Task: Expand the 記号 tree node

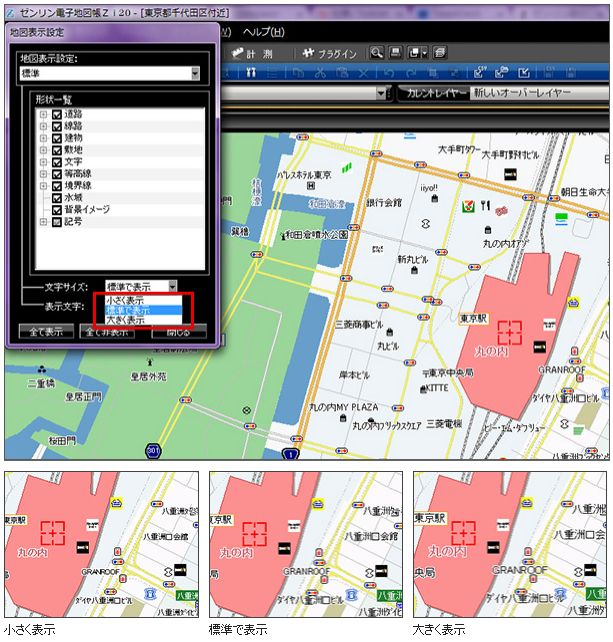Action: [x=43, y=222]
